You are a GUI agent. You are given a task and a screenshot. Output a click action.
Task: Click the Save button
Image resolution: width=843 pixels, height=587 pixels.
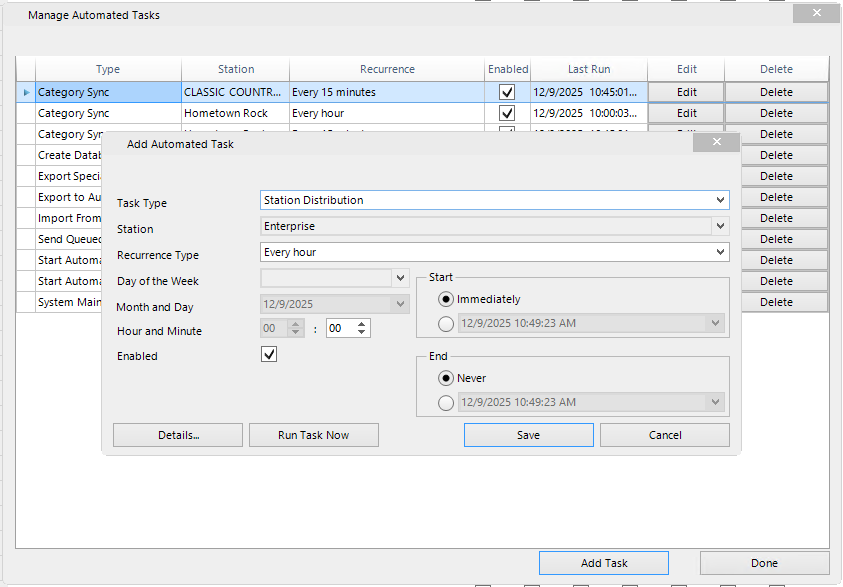pos(528,435)
